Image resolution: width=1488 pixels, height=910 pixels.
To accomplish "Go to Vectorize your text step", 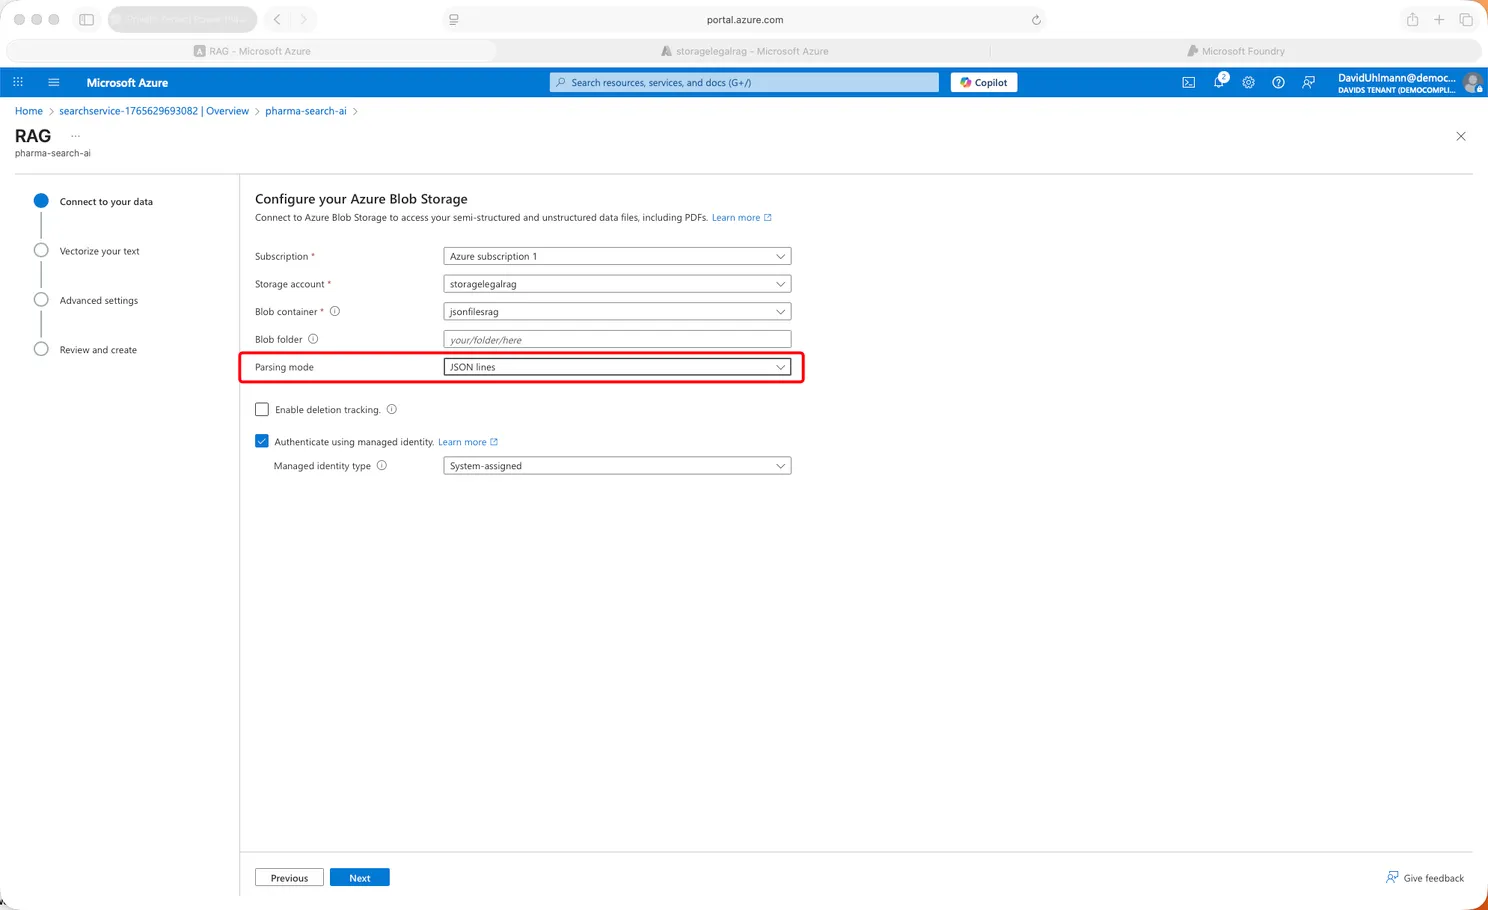I will [x=99, y=251].
